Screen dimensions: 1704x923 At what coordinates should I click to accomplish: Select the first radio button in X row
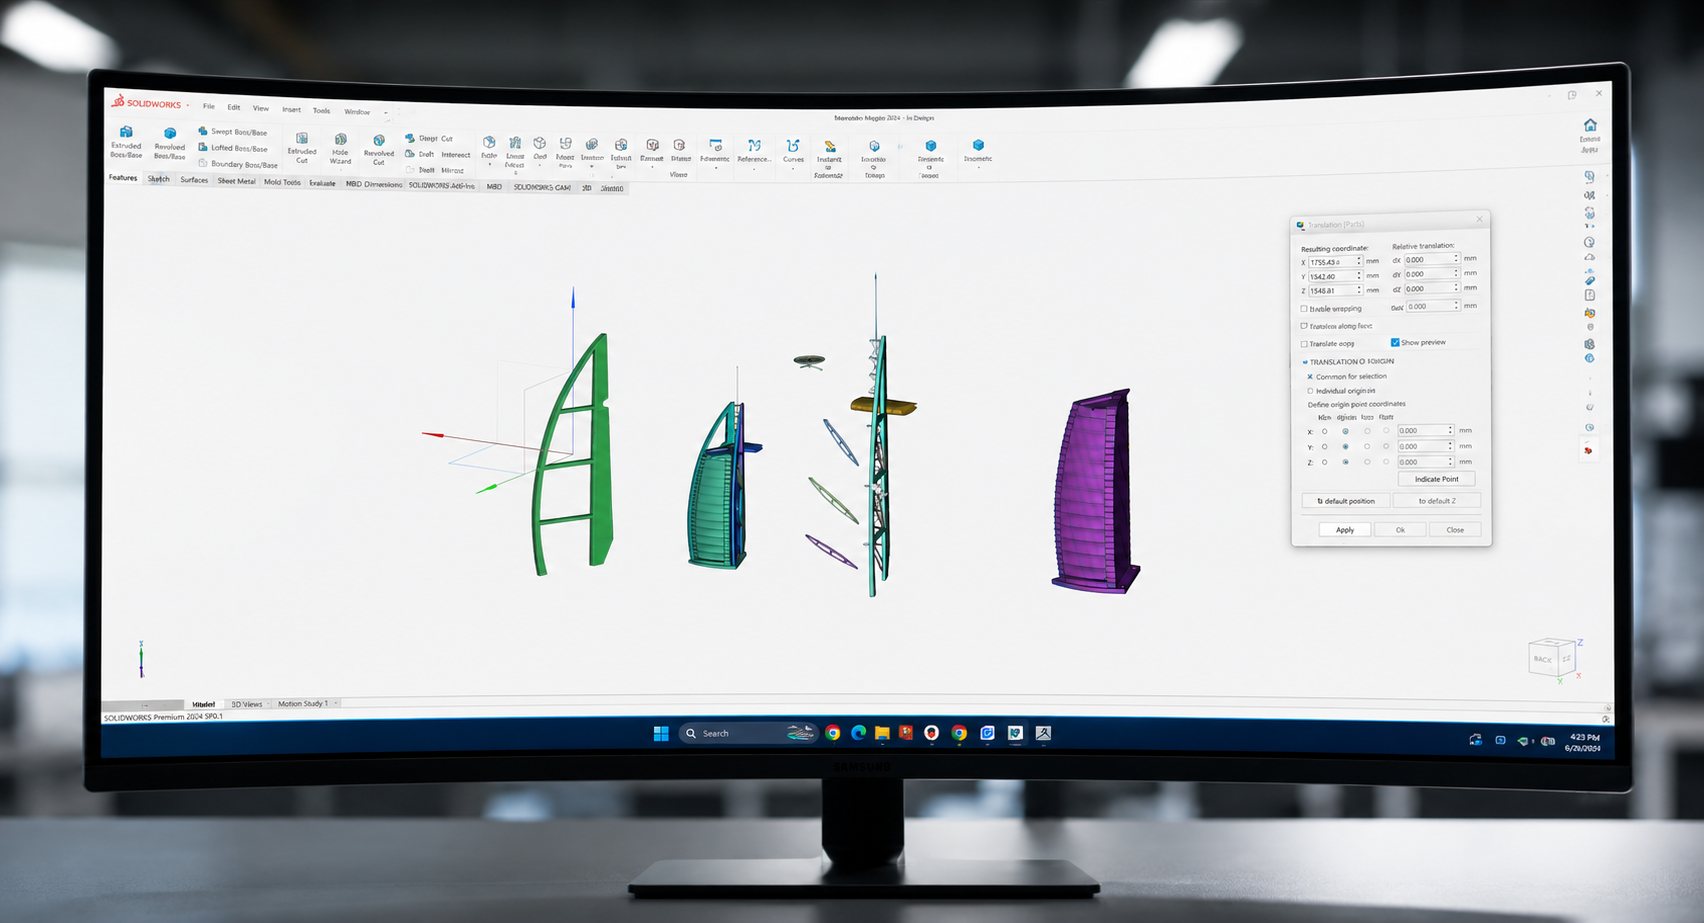[1324, 431]
